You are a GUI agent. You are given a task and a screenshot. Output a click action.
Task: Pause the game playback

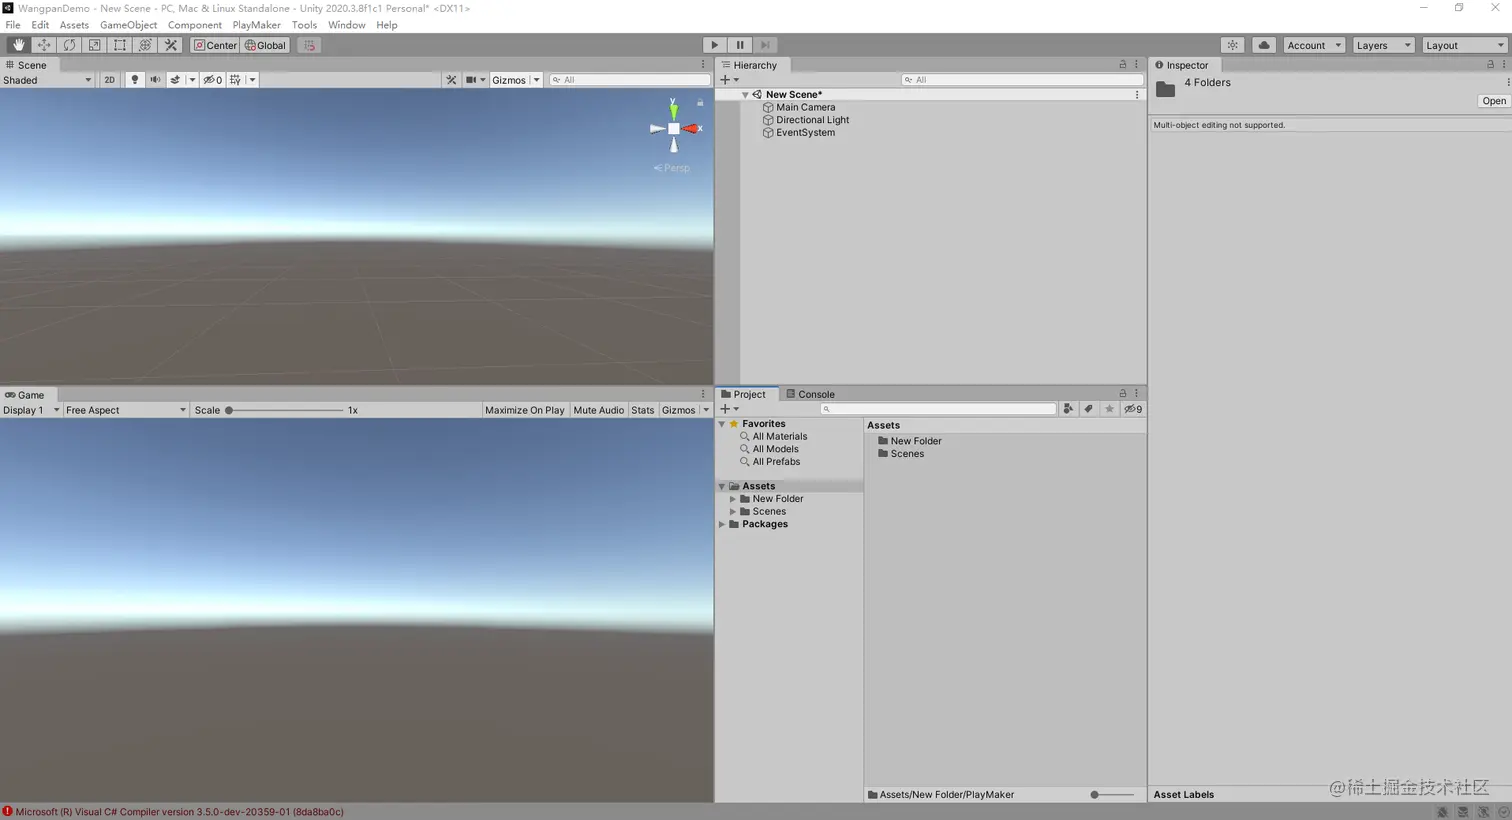pos(740,45)
